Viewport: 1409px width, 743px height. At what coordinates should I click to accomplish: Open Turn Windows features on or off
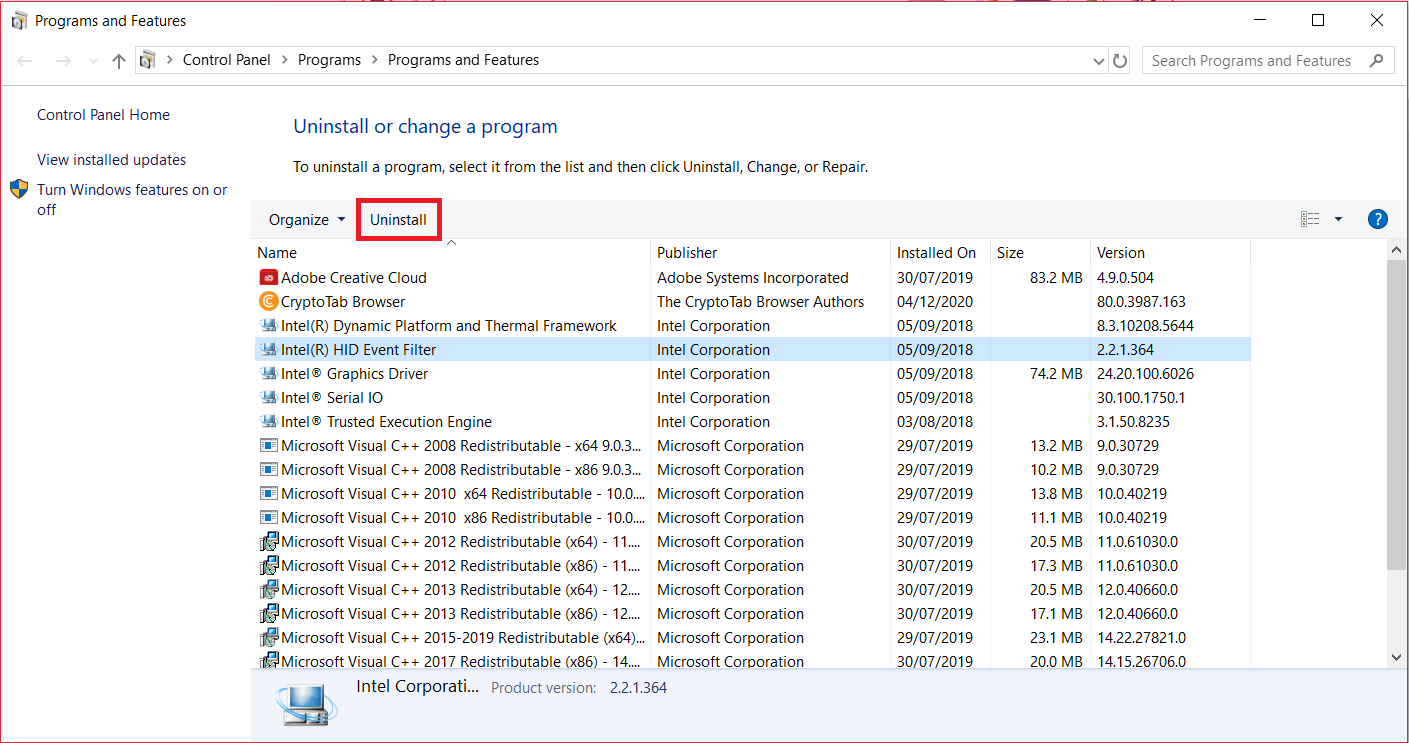pyautogui.click(x=132, y=200)
